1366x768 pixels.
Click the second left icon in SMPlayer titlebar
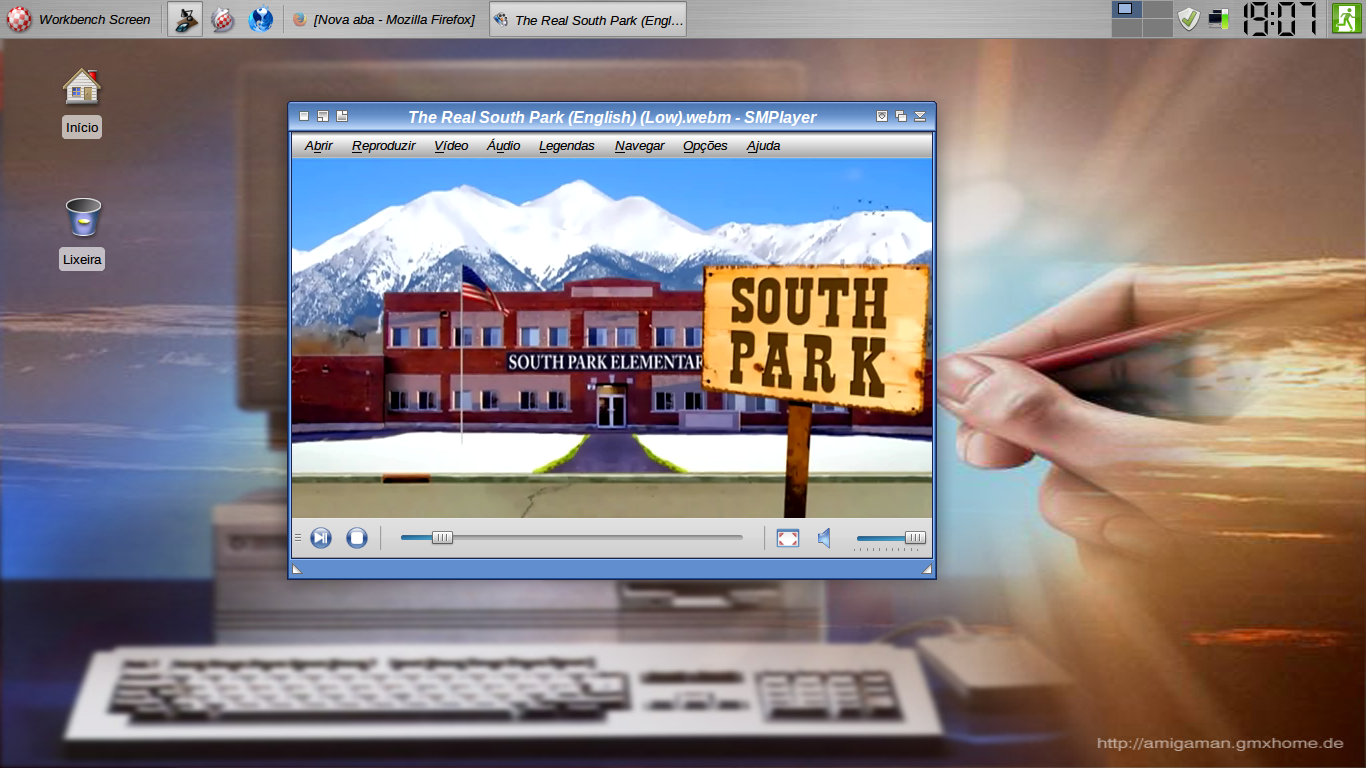pos(323,116)
